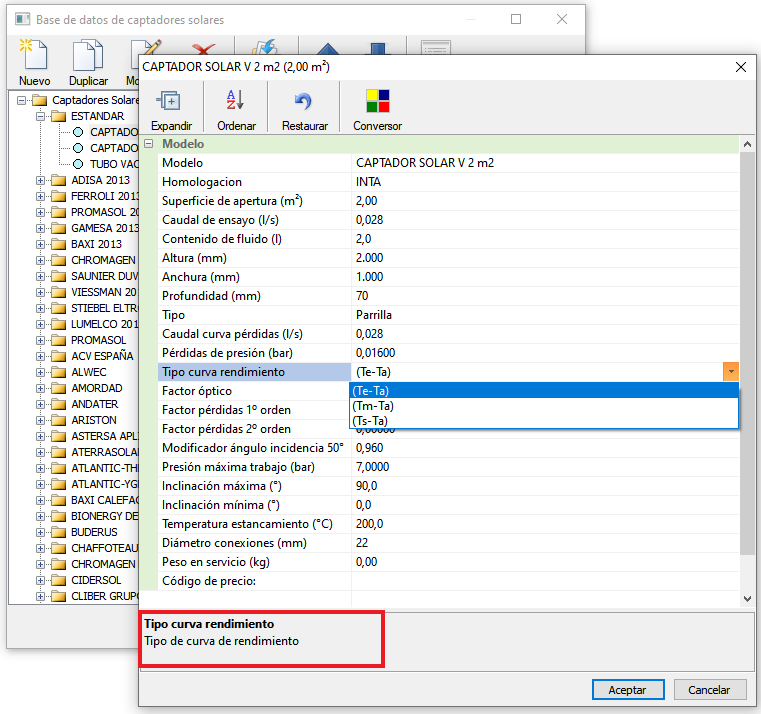Select the Inclinación máxima label

(222, 486)
